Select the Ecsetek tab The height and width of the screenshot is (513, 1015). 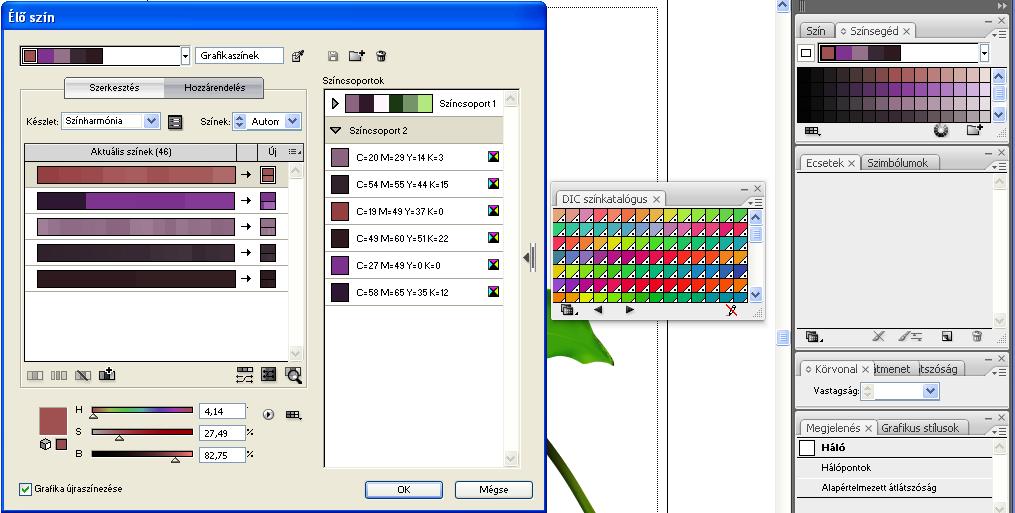coord(824,163)
